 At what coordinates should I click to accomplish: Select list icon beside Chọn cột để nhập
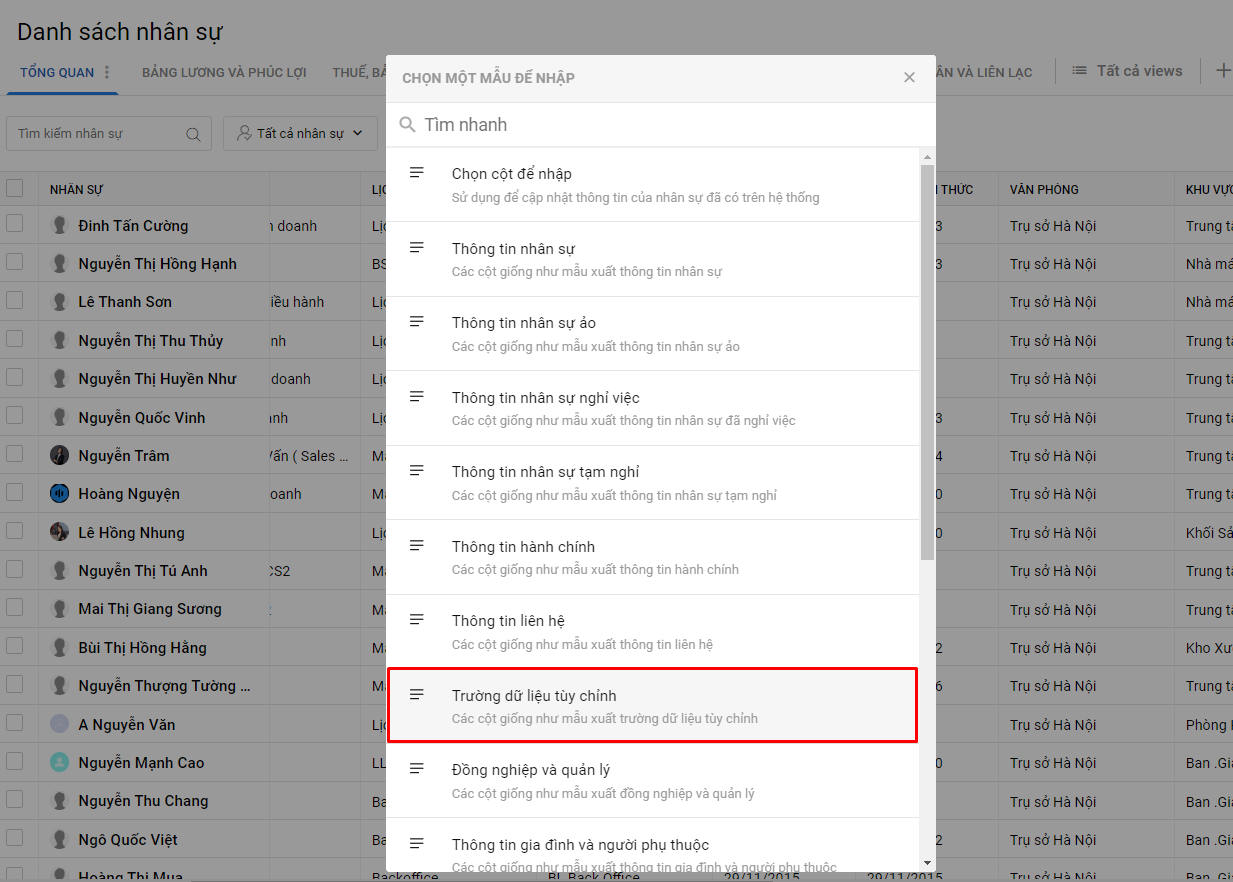click(417, 173)
